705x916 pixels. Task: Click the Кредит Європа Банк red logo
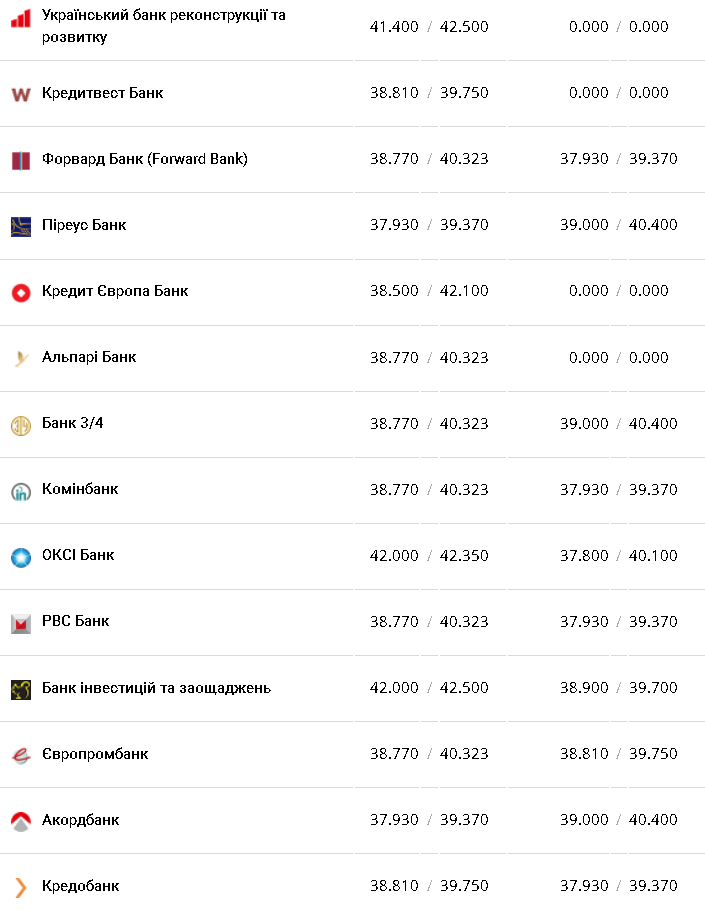coord(21,292)
